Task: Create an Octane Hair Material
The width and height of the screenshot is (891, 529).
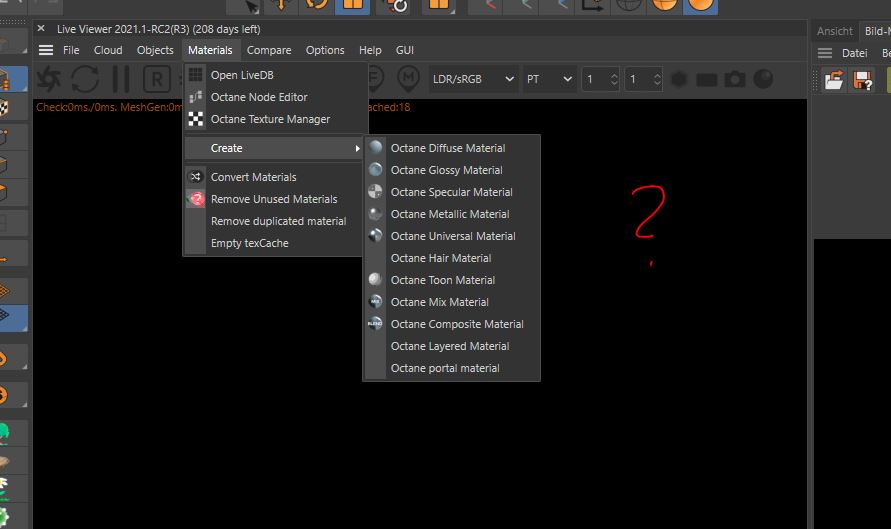Action: (452, 259)
